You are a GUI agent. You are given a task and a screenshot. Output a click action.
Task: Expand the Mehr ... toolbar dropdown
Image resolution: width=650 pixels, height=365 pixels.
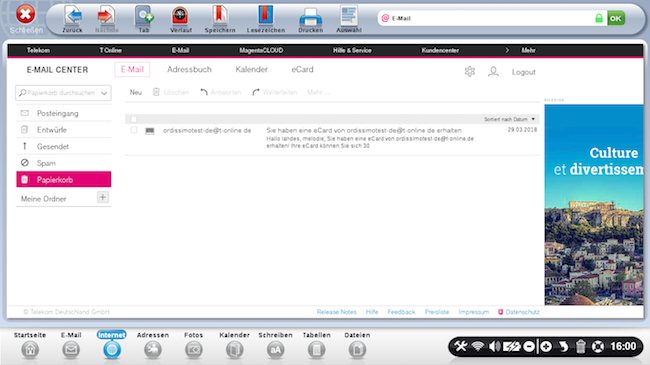point(318,92)
